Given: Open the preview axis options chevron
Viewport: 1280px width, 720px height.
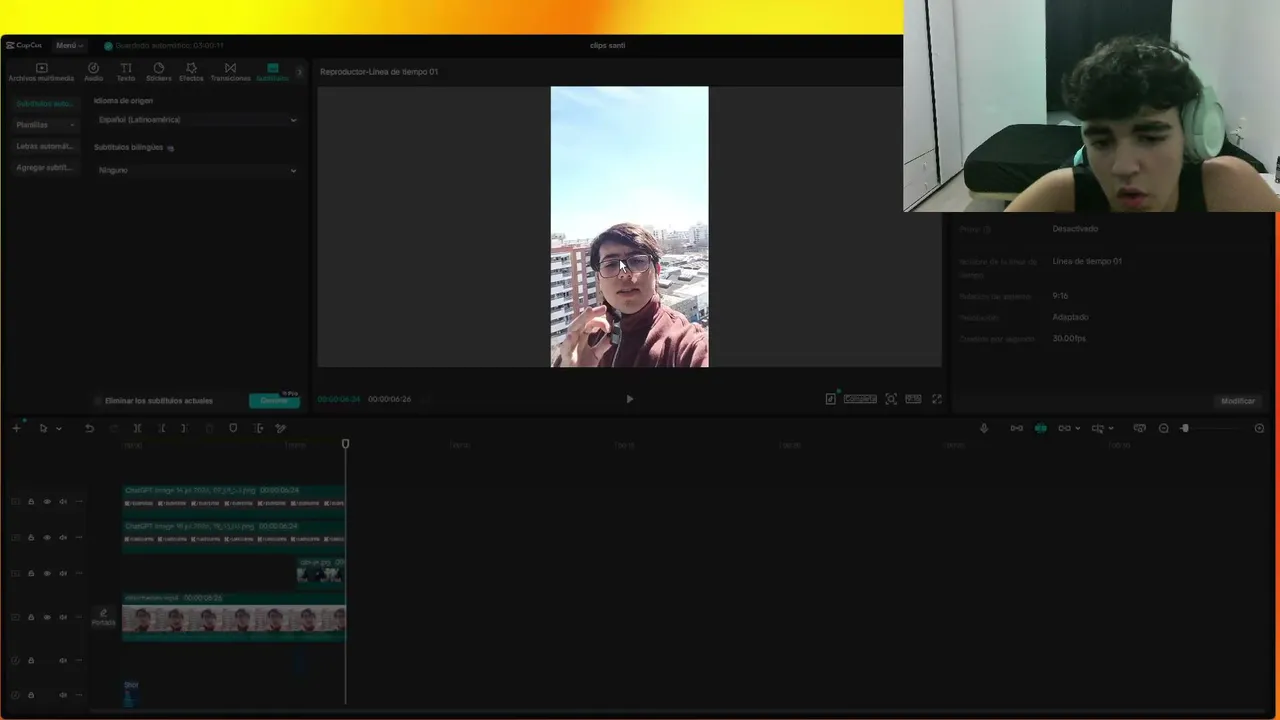Looking at the screenshot, I should click(1111, 429).
